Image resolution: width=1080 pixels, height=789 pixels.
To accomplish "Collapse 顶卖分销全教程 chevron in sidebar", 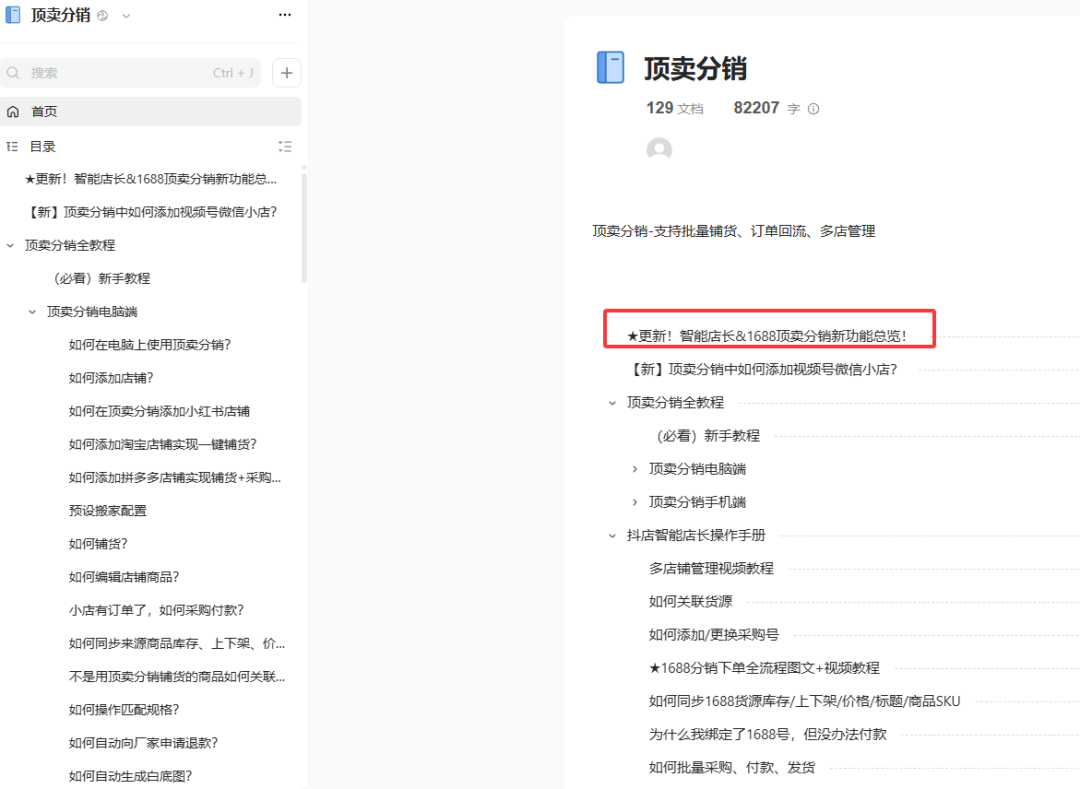I will (10, 245).
